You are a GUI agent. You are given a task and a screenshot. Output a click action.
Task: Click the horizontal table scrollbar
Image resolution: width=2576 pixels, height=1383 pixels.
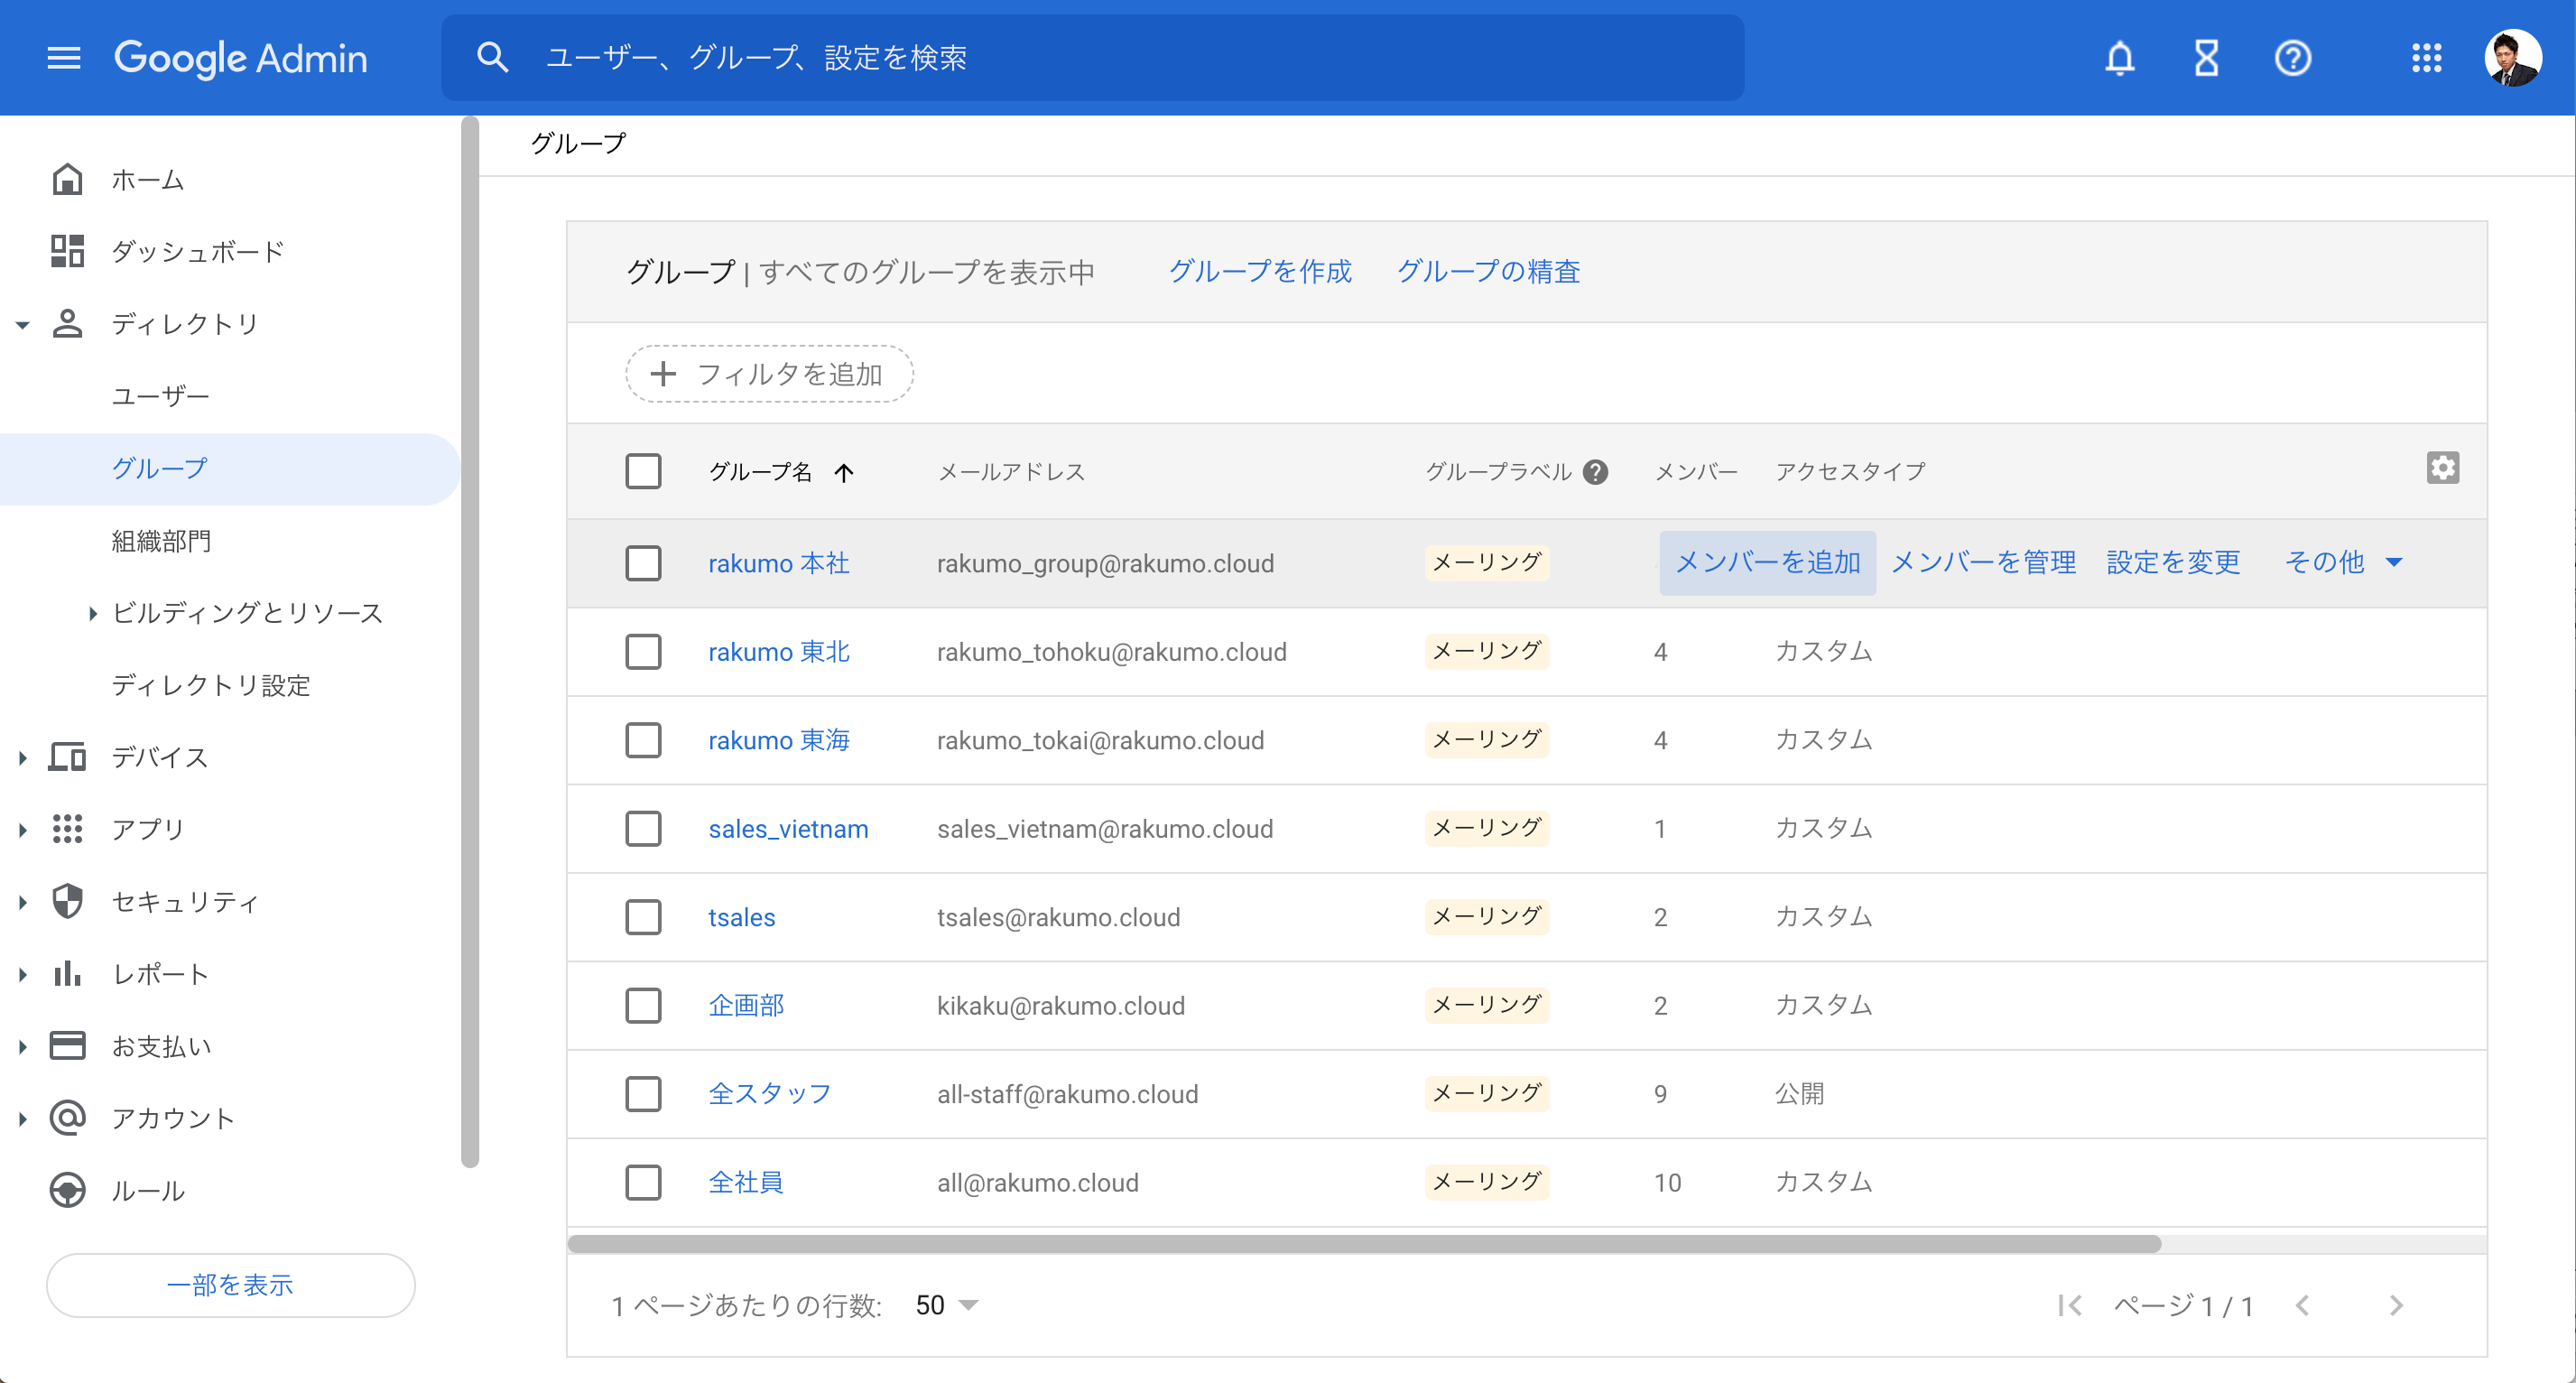point(1364,1244)
